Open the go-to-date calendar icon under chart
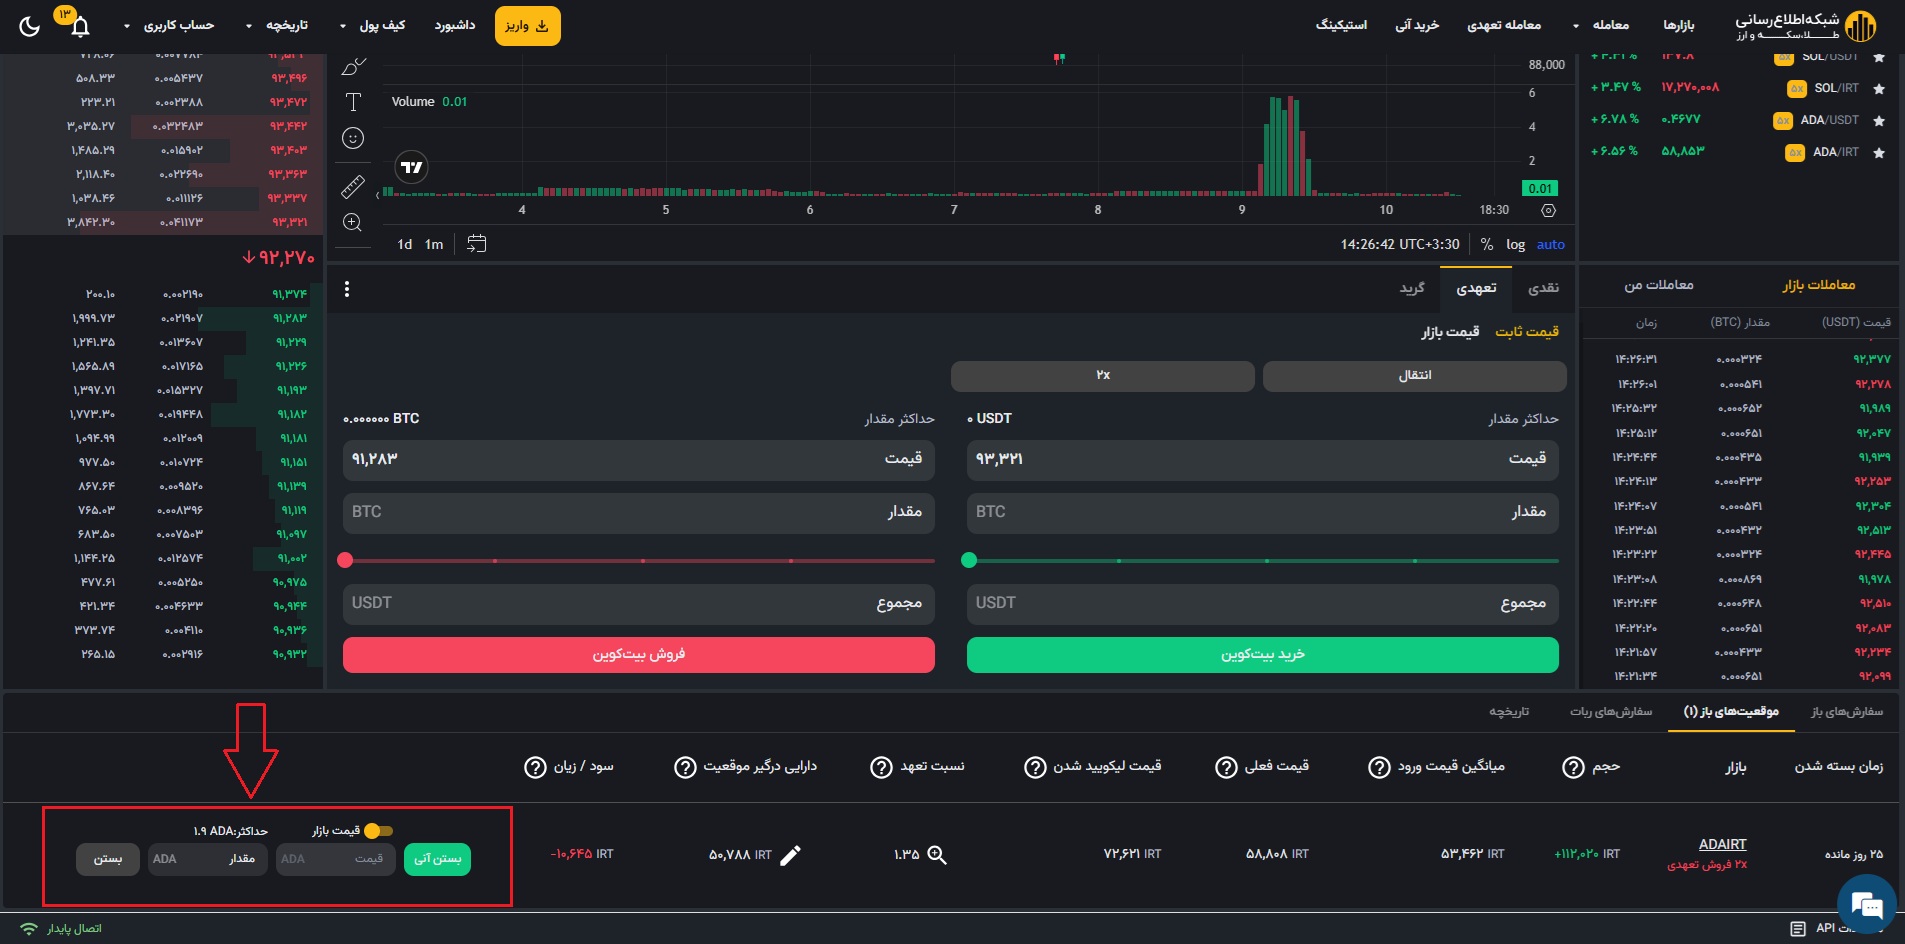The height and width of the screenshot is (944, 1905). click(x=477, y=244)
